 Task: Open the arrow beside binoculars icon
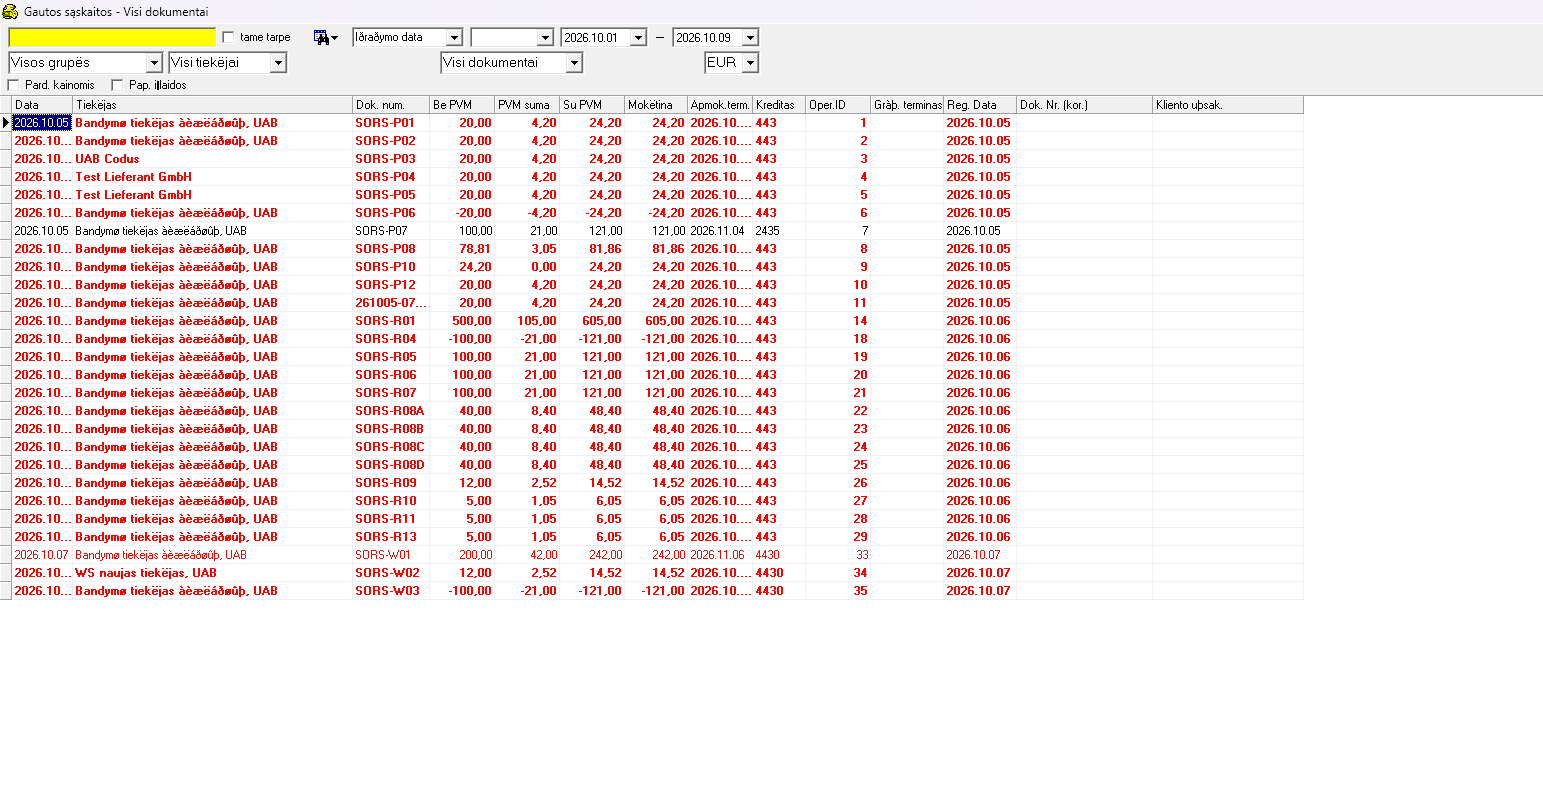334,38
